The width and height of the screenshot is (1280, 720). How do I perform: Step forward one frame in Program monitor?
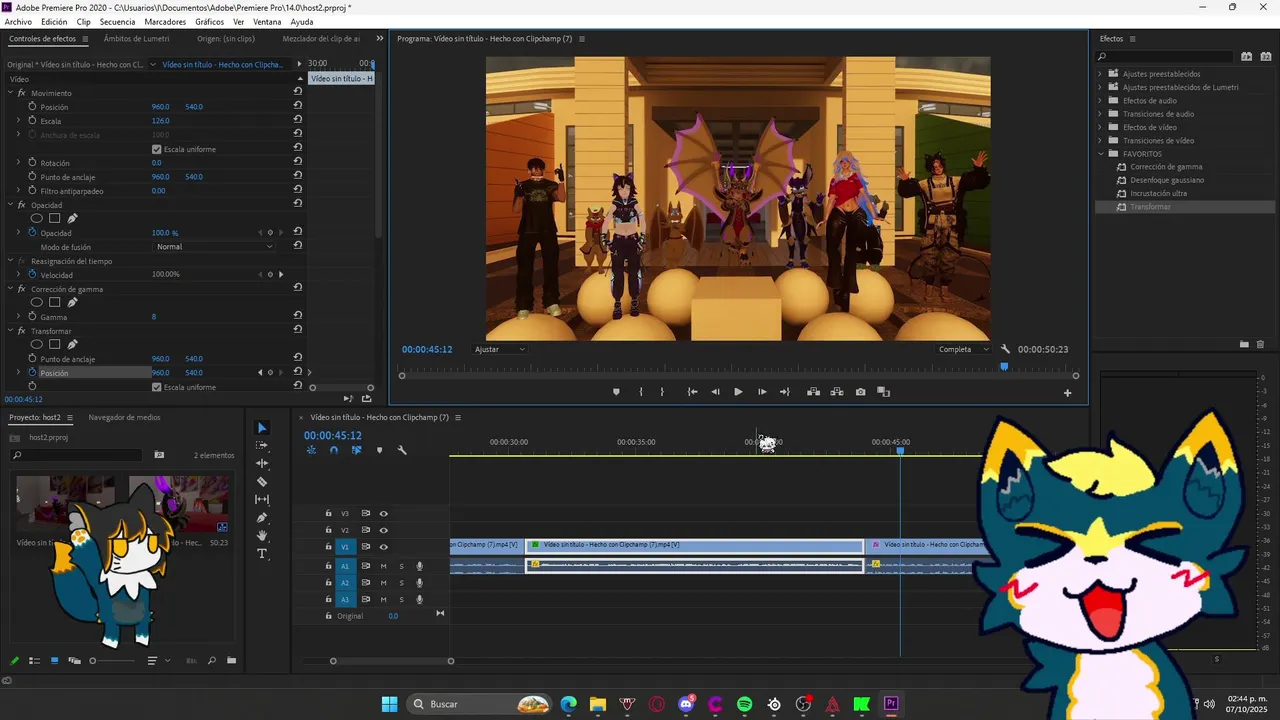pyautogui.click(x=762, y=392)
